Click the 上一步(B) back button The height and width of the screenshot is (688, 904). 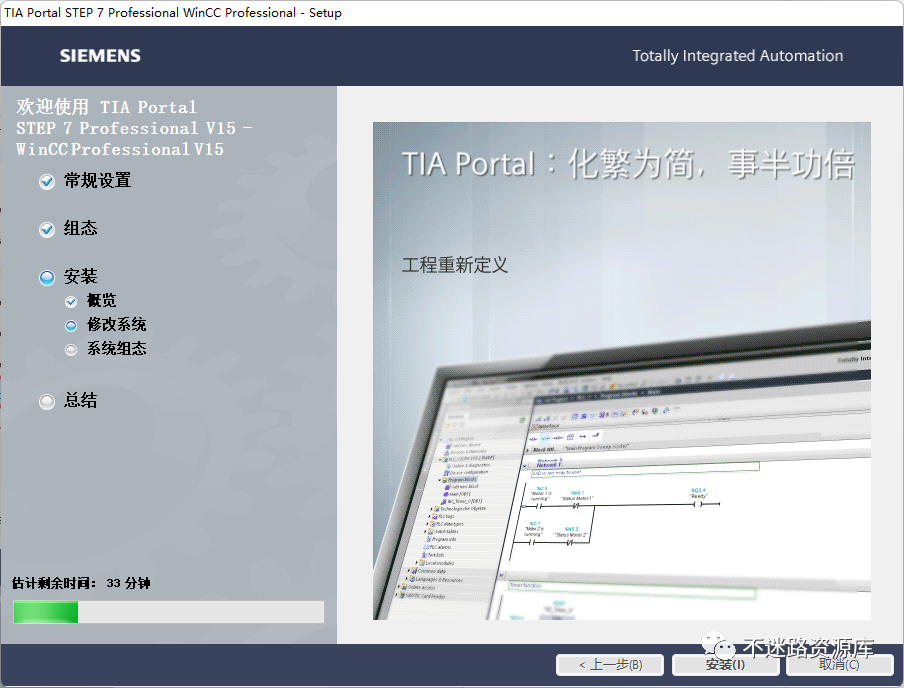point(610,664)
